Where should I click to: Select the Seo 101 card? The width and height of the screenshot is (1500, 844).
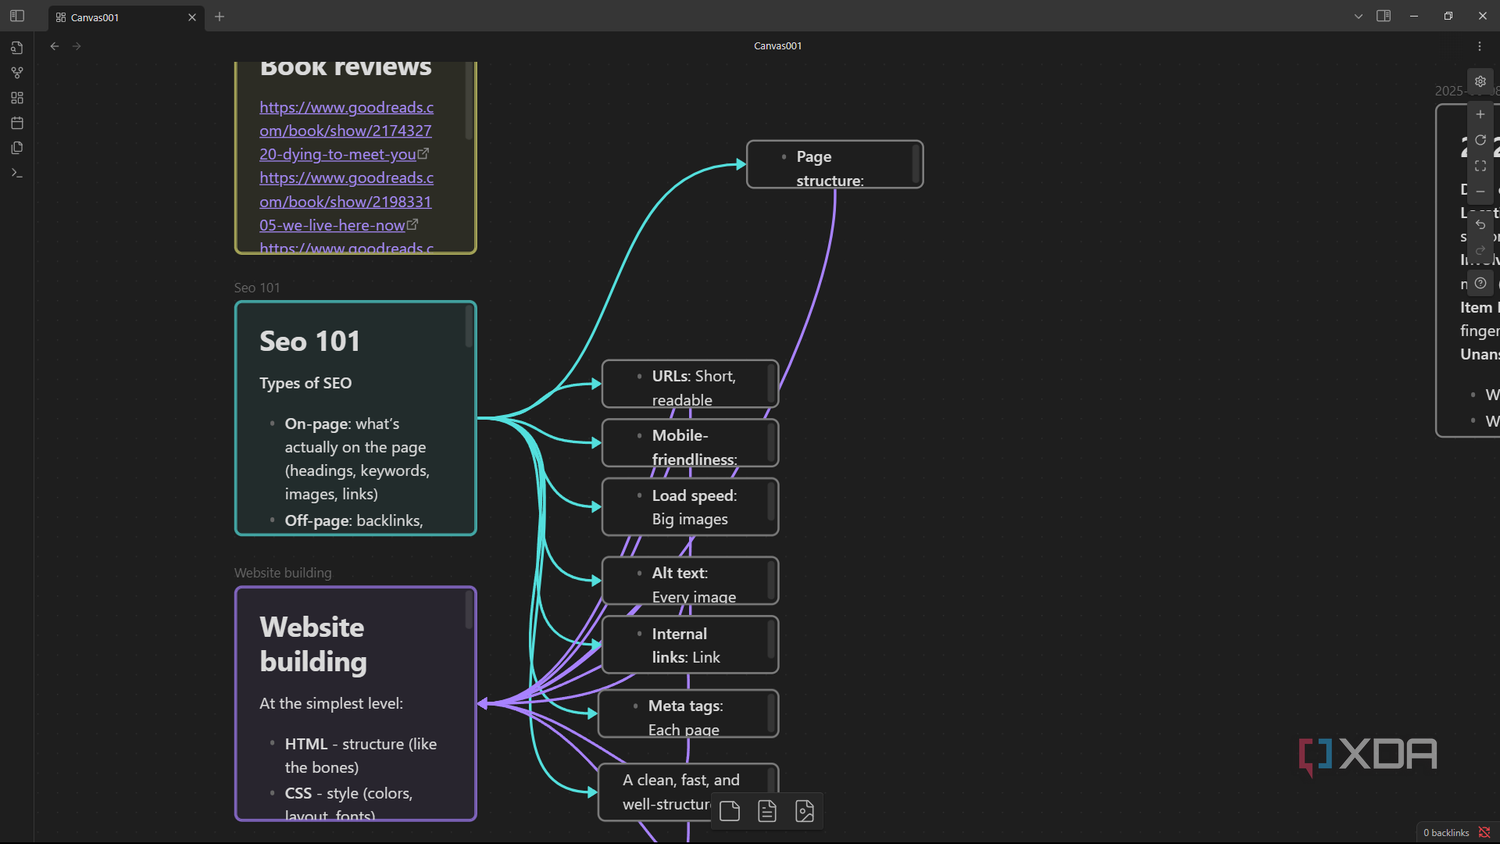coord(355,418)
